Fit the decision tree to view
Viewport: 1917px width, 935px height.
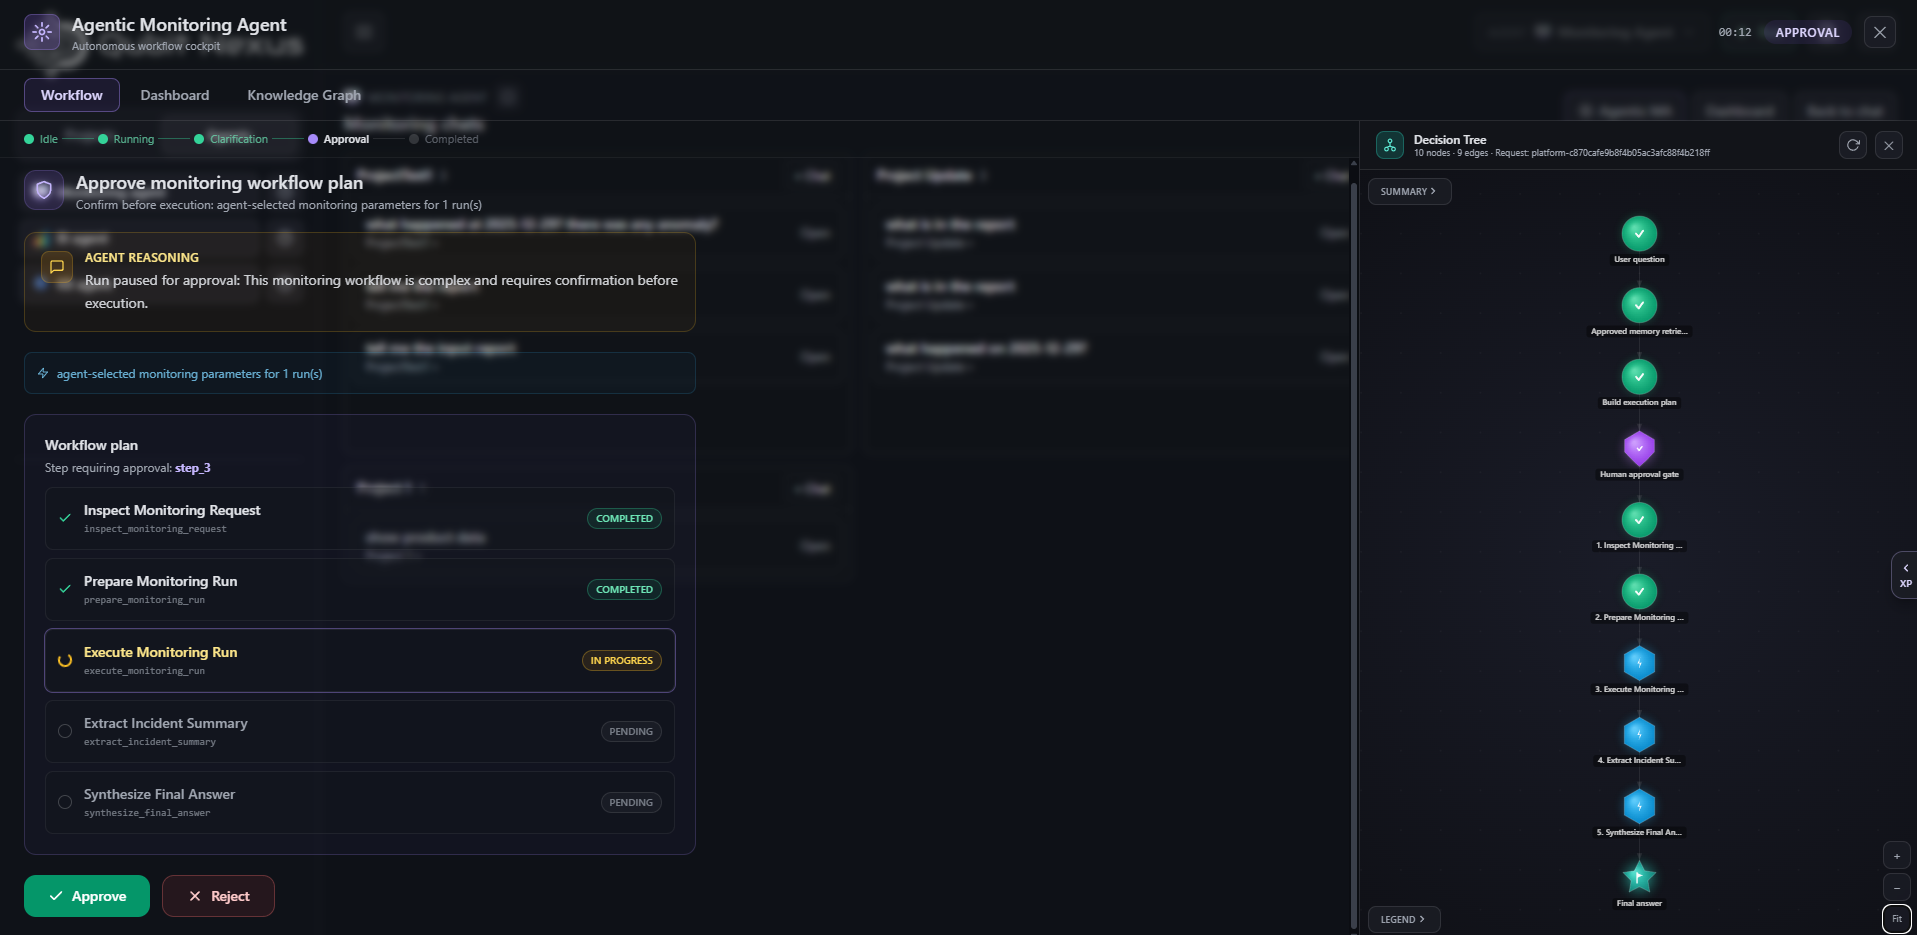click(x=1897, y=918)
